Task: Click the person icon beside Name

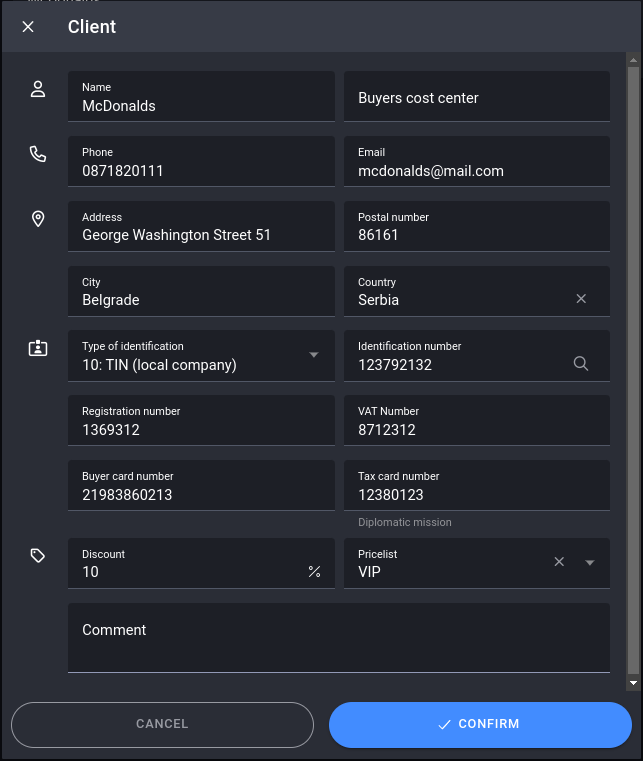Action: pyautogui.click(x=38, y=89)
